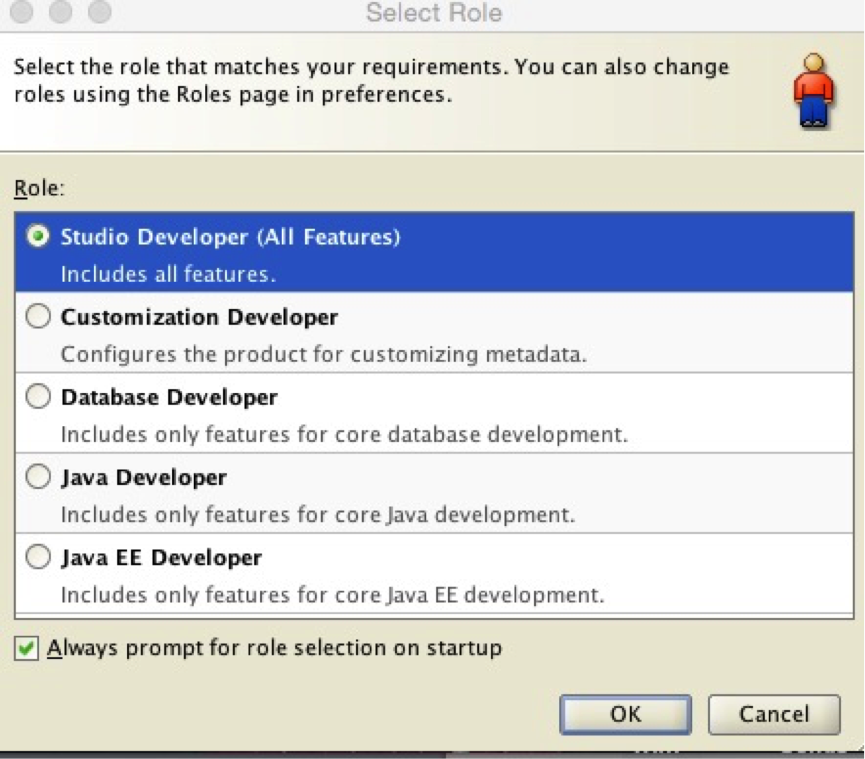Click the zoom window button in title bar
The height and width of the screenshot is (759, 865).
click(x=100, y=12)
